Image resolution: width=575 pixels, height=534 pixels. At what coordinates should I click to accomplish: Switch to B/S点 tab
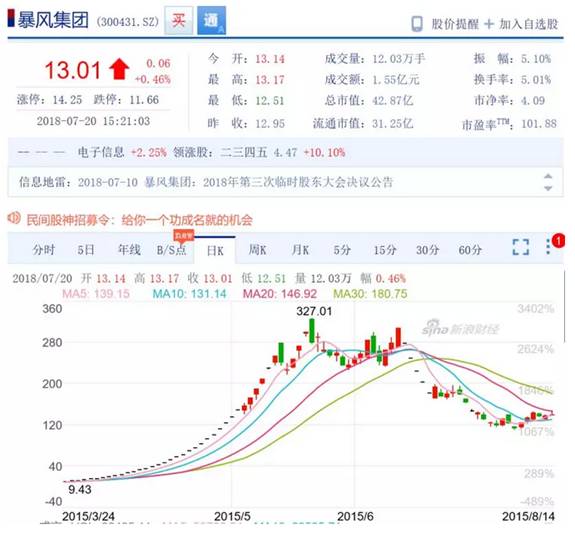171,250
